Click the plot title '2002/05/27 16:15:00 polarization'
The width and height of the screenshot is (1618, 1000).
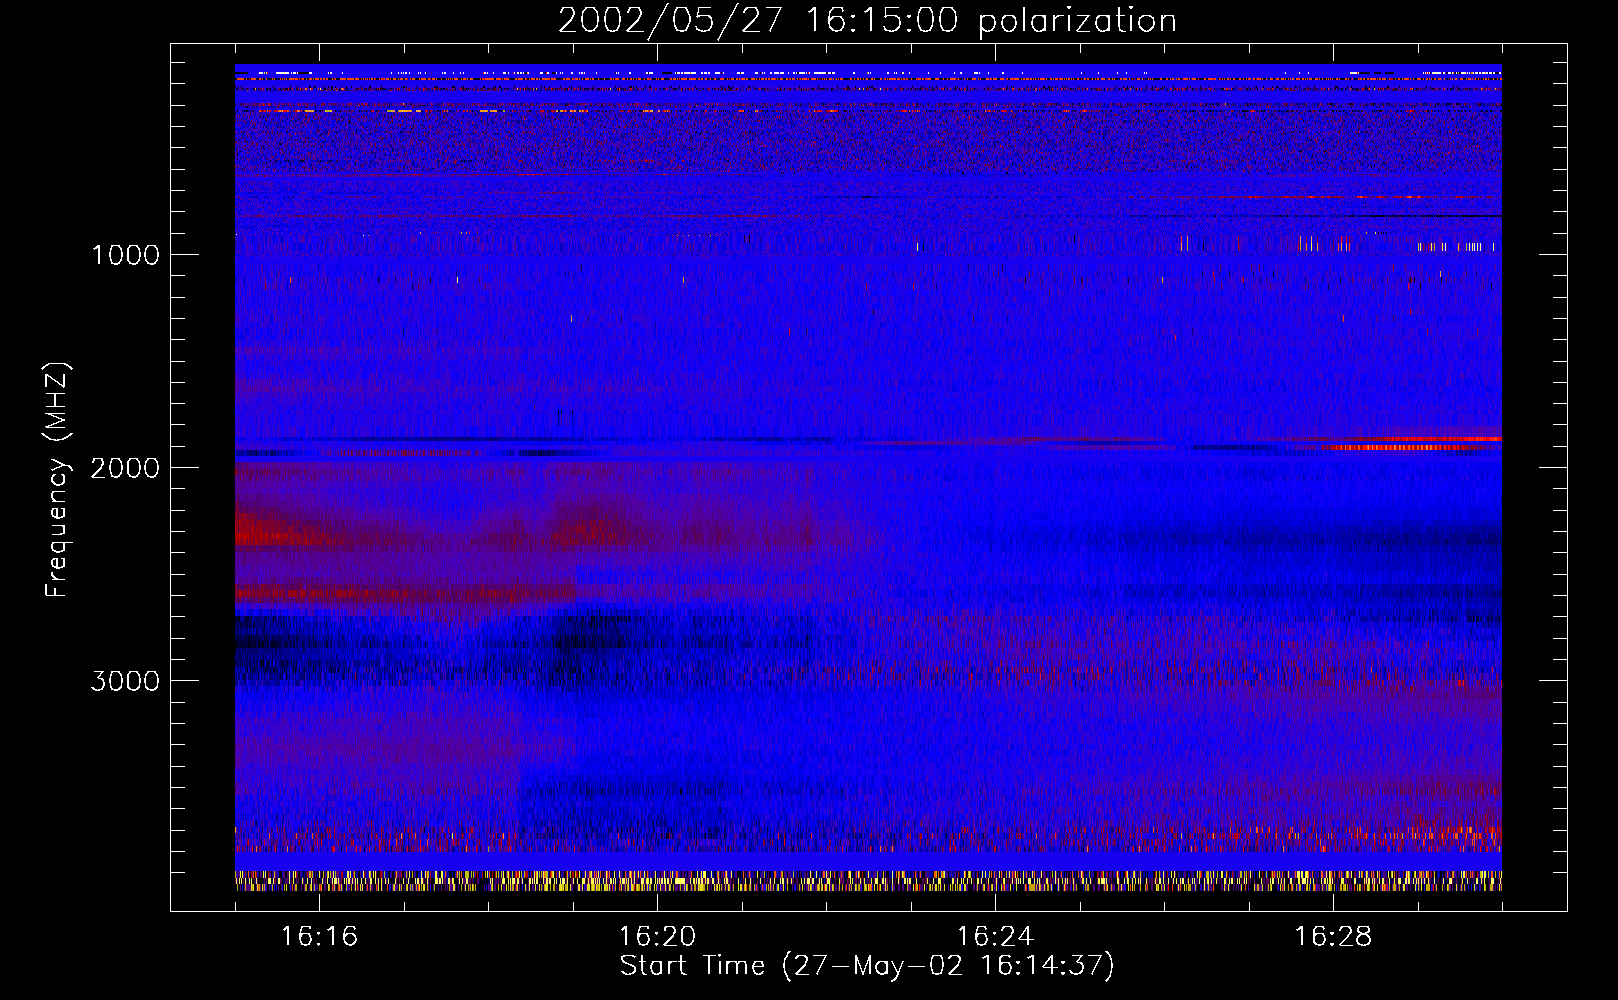pos(867,20)
